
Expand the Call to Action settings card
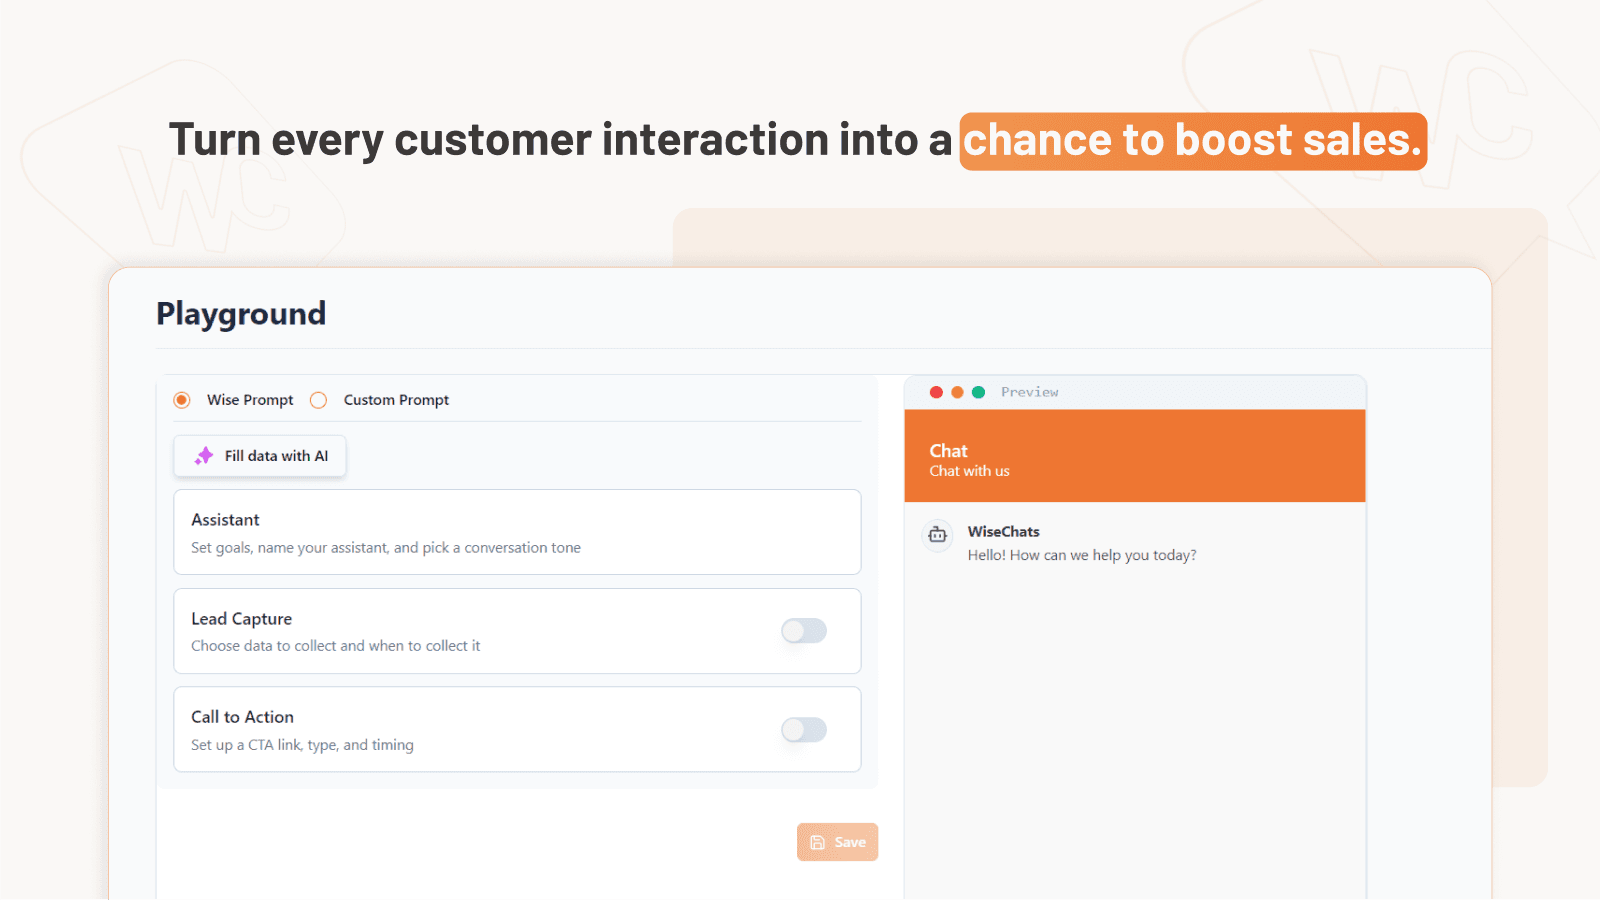(450, 730)
